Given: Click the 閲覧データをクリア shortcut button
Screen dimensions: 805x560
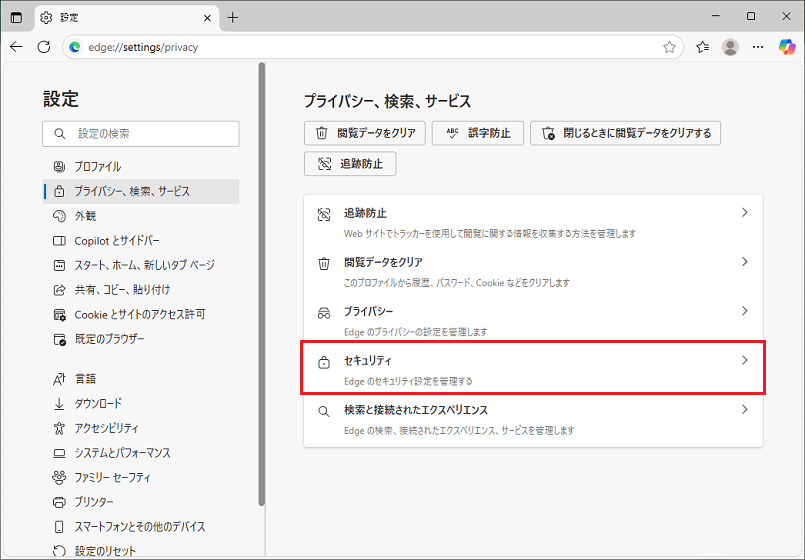Looking at the screenshot, I should tap(365, 133).
